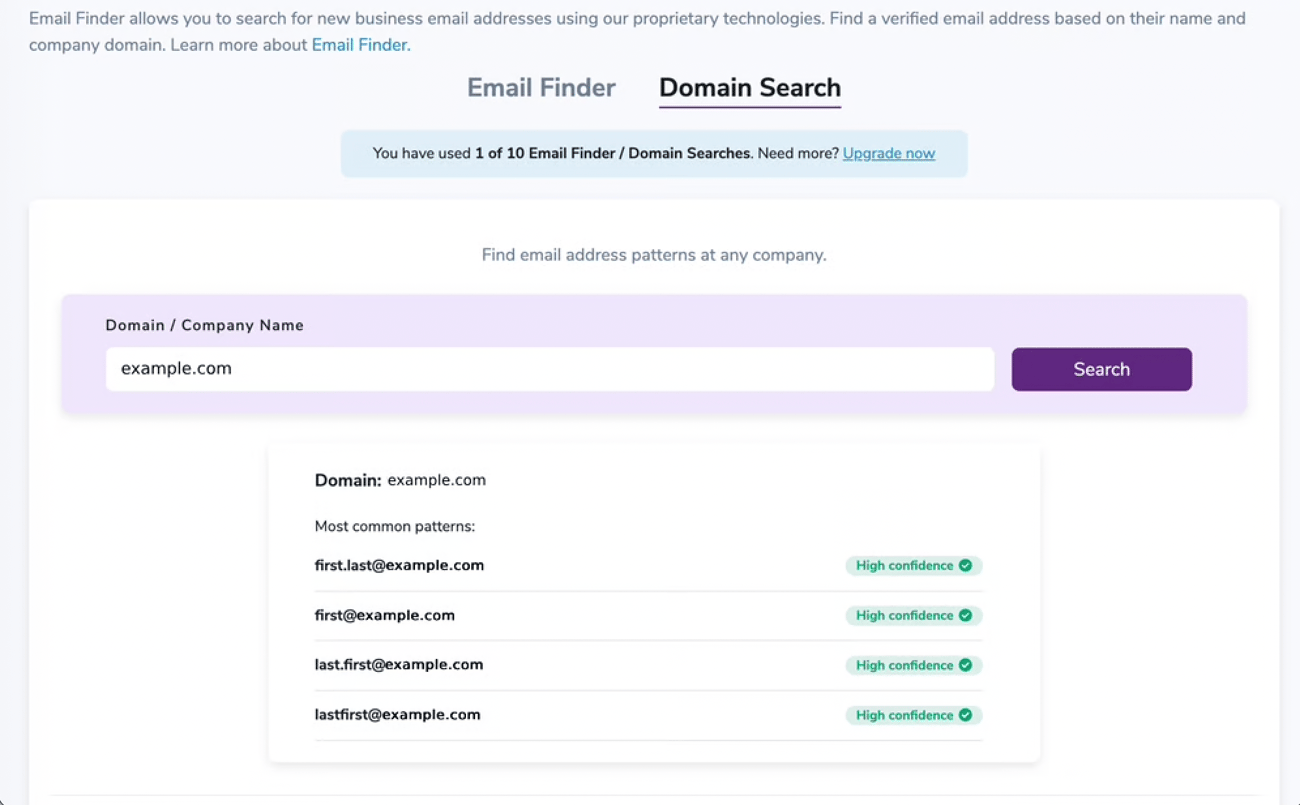This screenshot has height=805, width=1300.
Task: Click checkmark icon in first.last@example.com row
Action: point(965,566)
